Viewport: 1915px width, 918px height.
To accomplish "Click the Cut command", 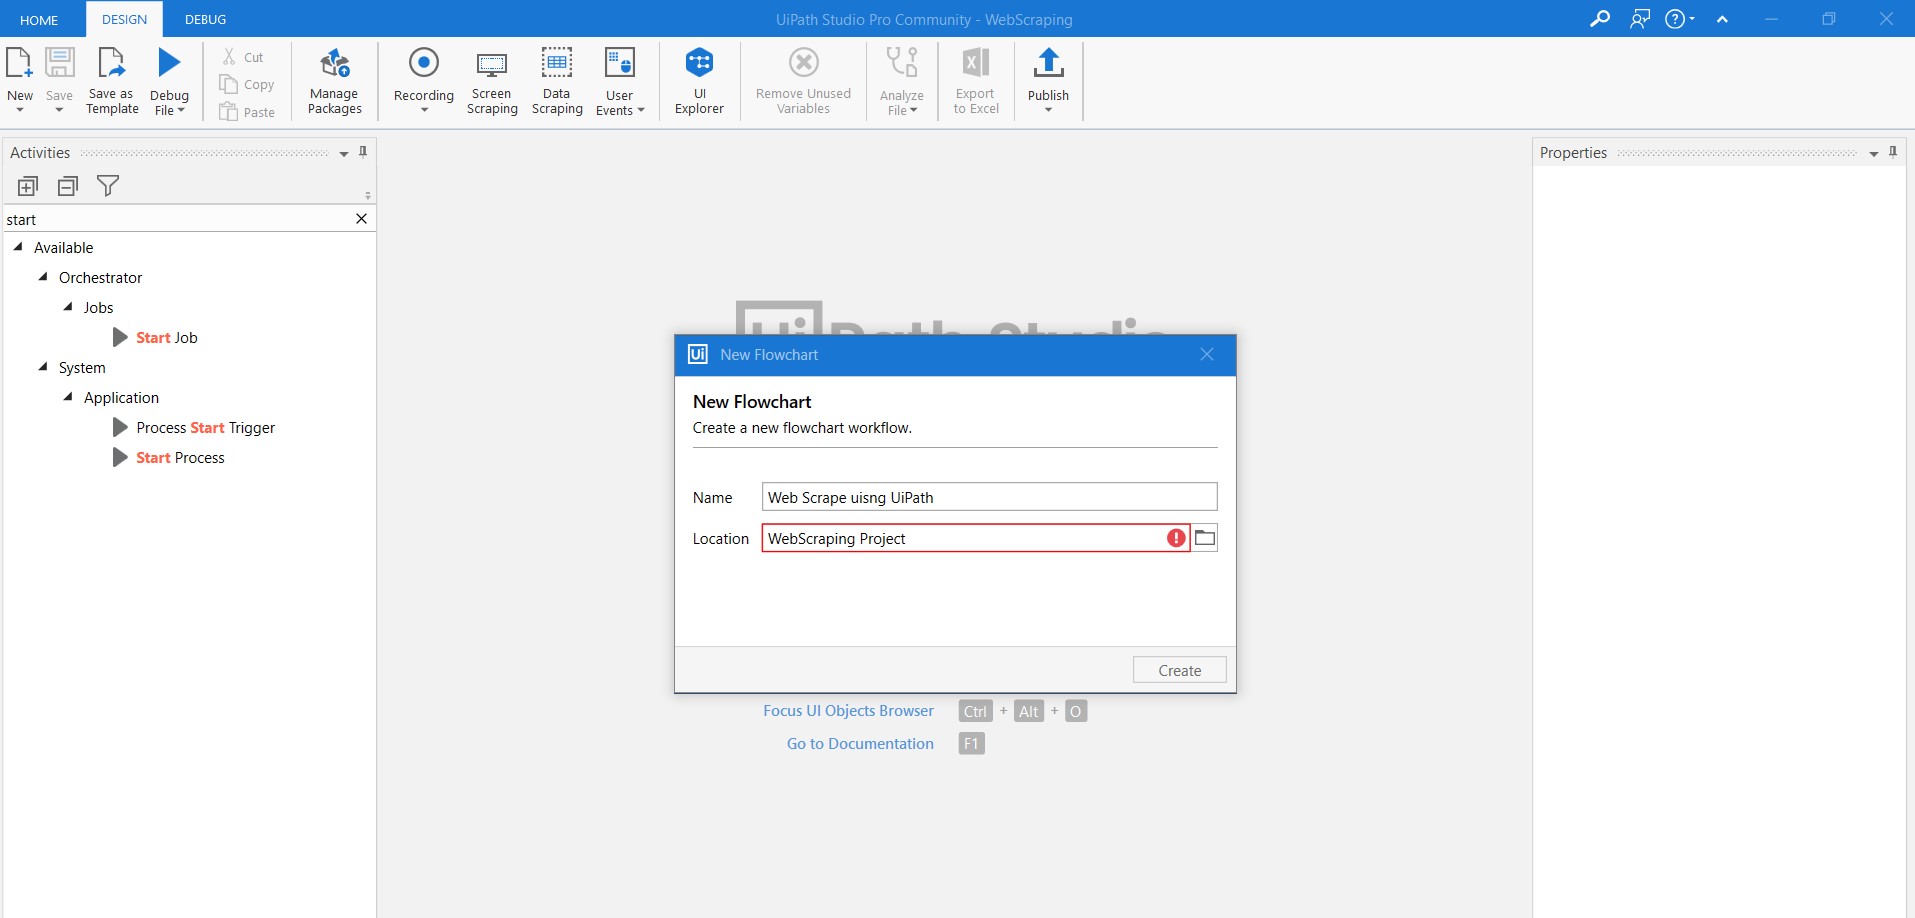I will [x=243, y=57].
